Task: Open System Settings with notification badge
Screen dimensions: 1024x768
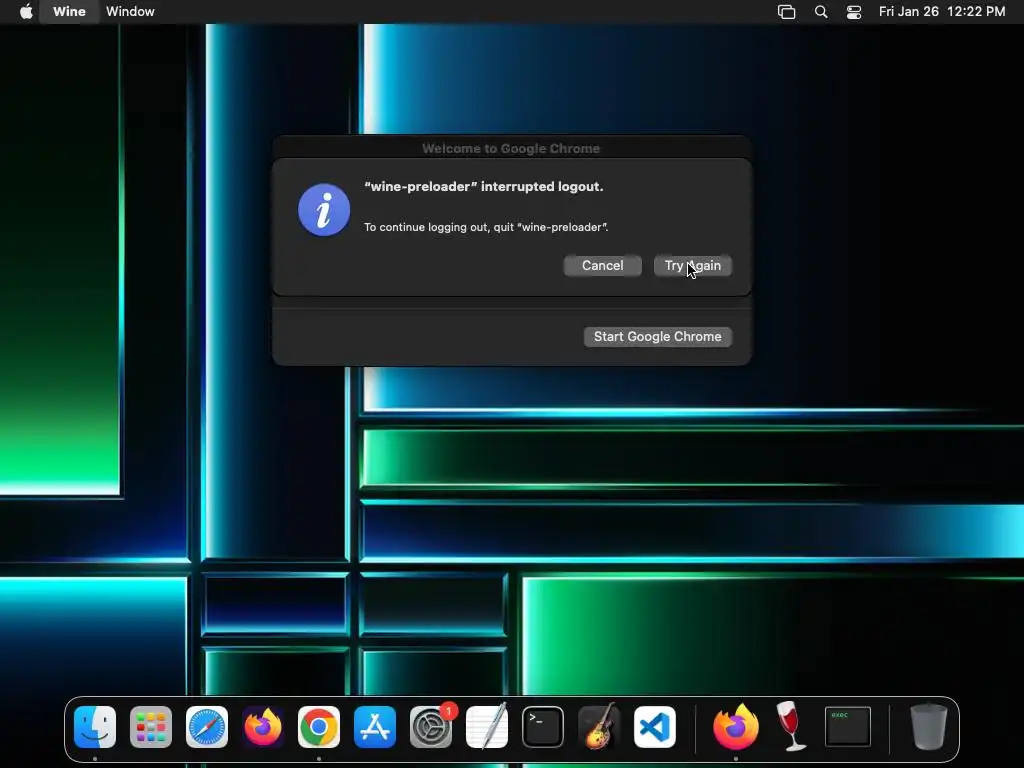Action: [x=431, y=727]
